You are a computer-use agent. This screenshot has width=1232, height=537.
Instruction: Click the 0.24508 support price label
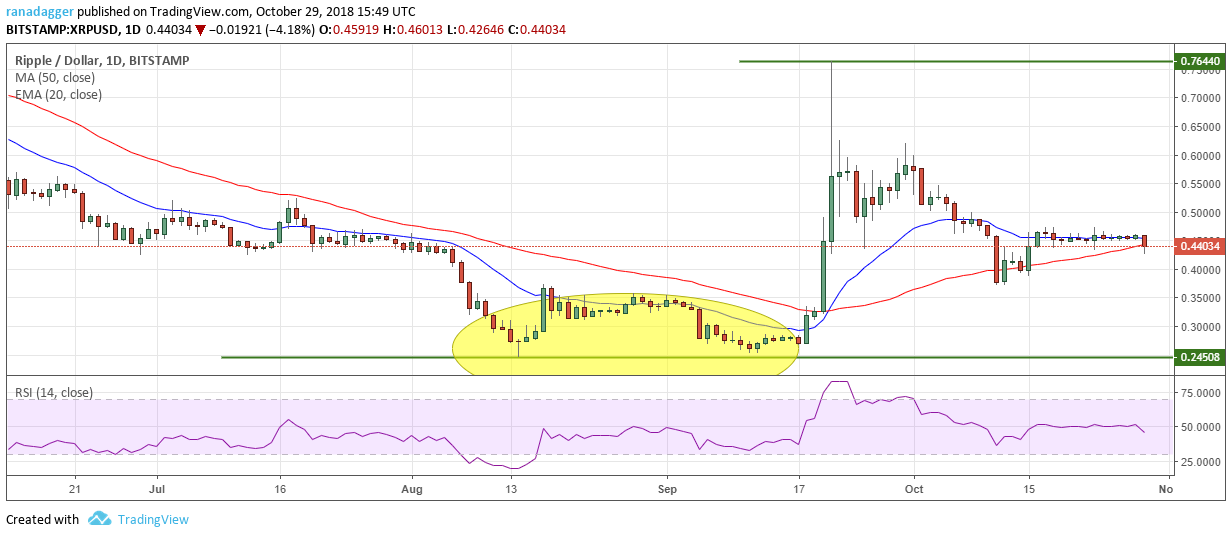(x=1199, y=357)
